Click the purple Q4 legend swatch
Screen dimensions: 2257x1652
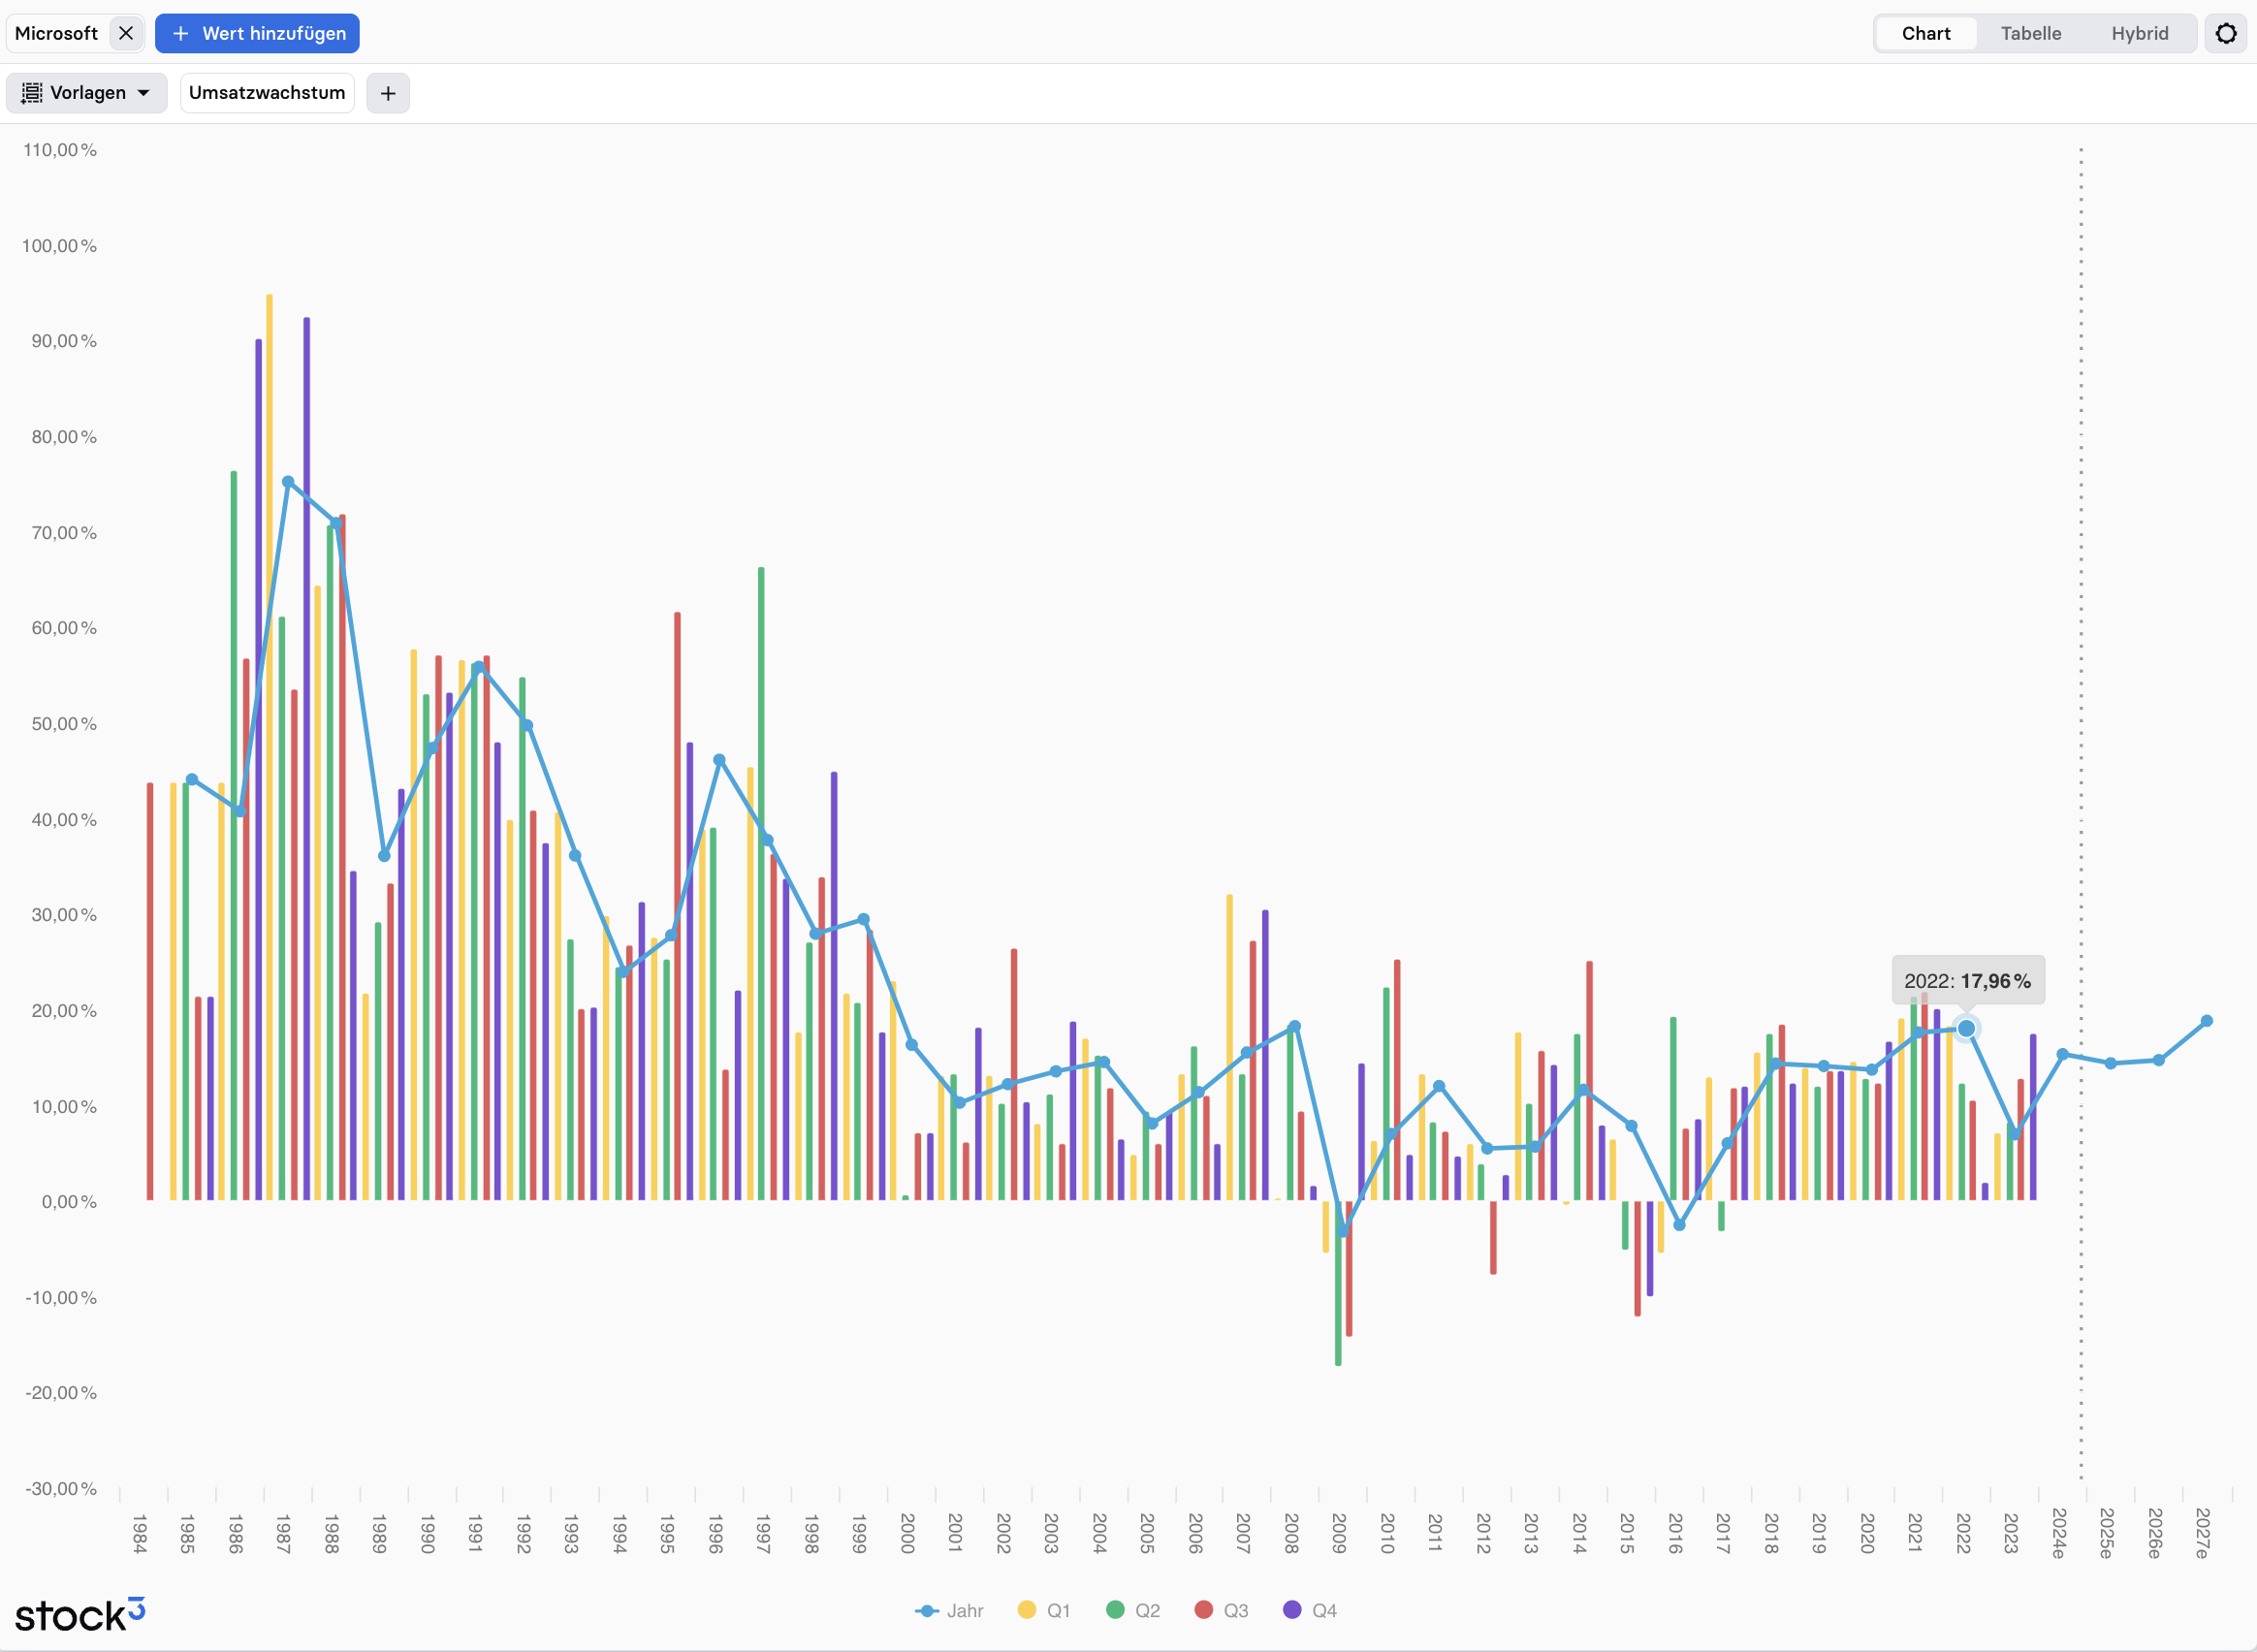click(1292, 1610)
